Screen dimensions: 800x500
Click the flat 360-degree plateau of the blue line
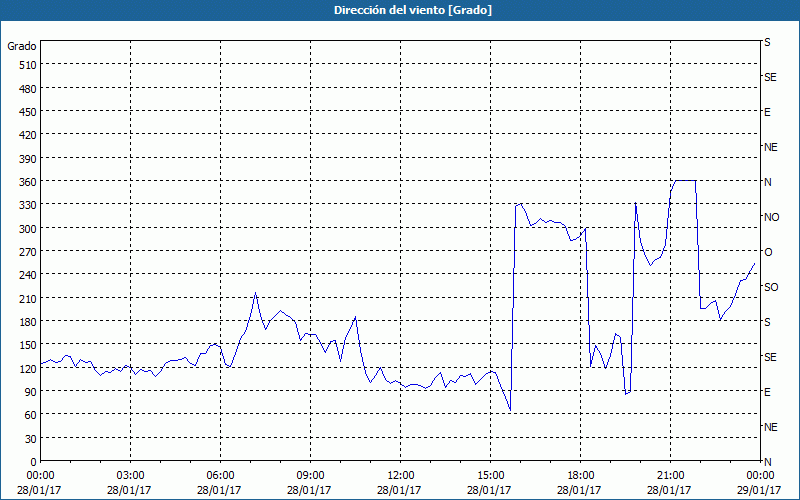tap(685, 181)
